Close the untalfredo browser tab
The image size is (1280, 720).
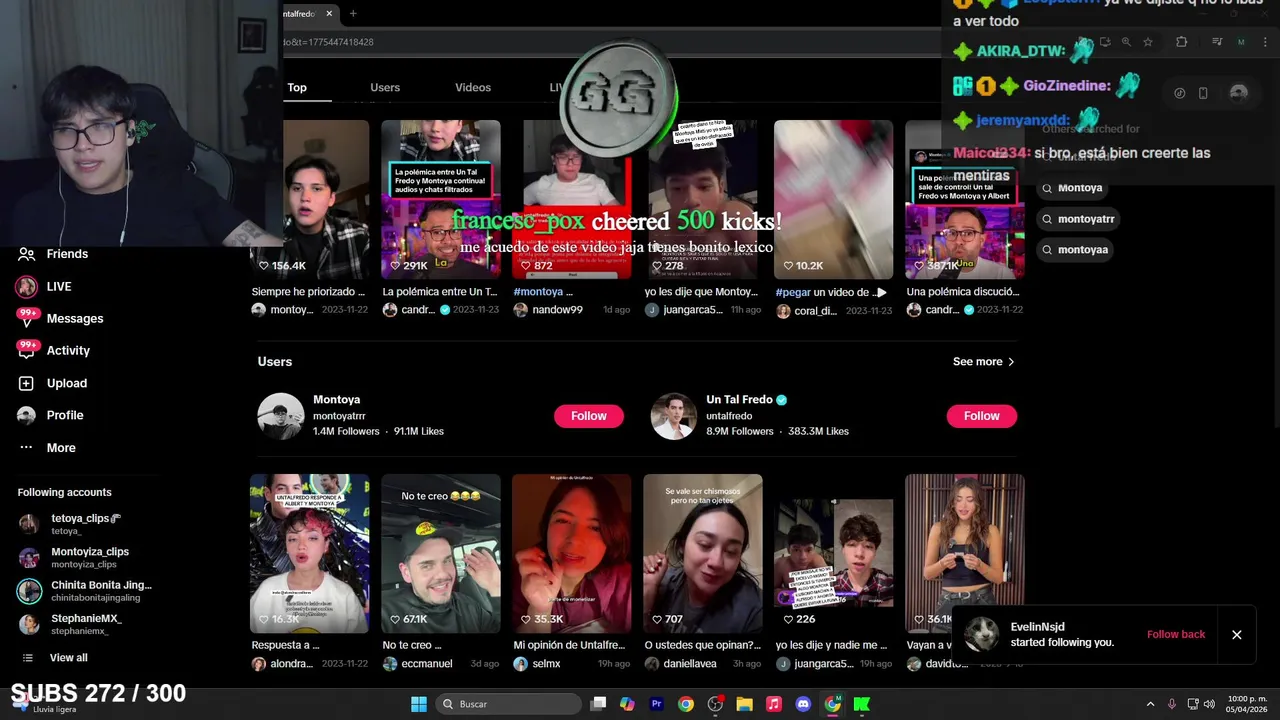pos(329,14)
